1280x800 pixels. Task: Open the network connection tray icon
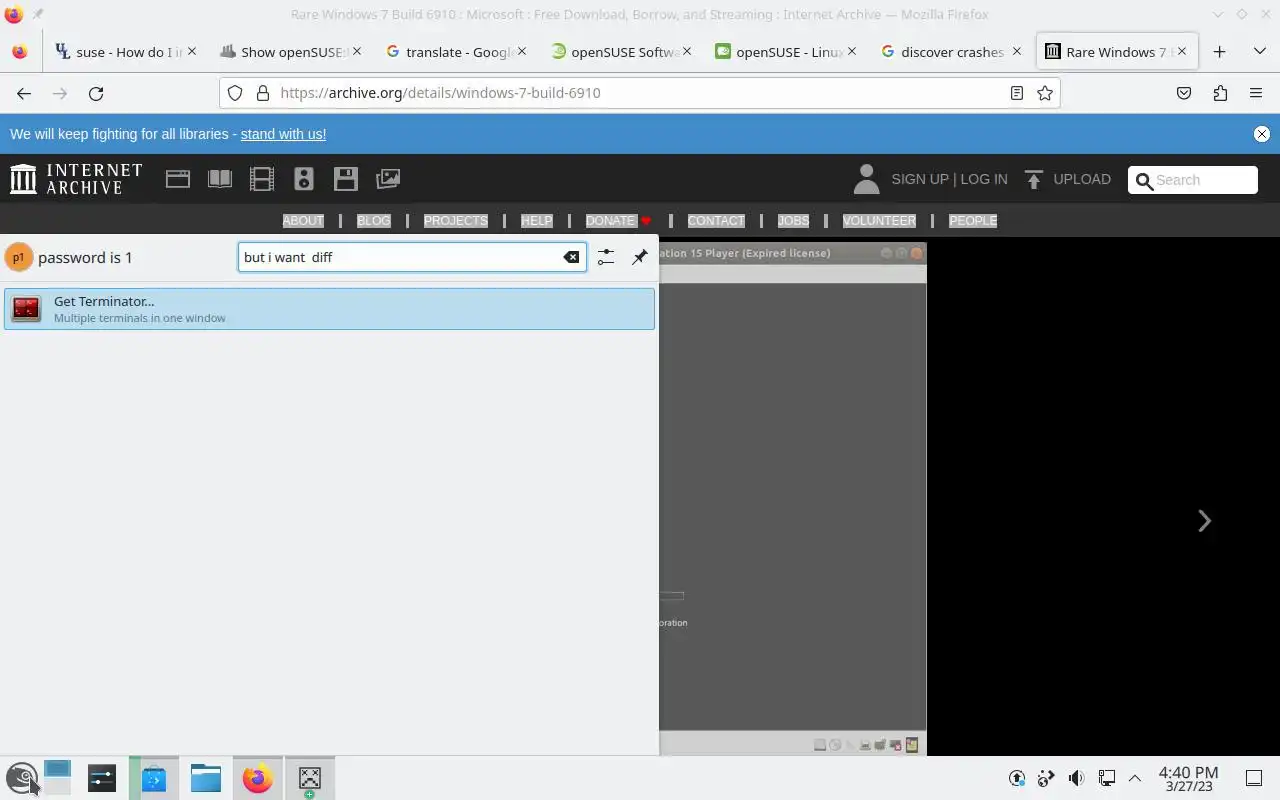click(1106, 778)
